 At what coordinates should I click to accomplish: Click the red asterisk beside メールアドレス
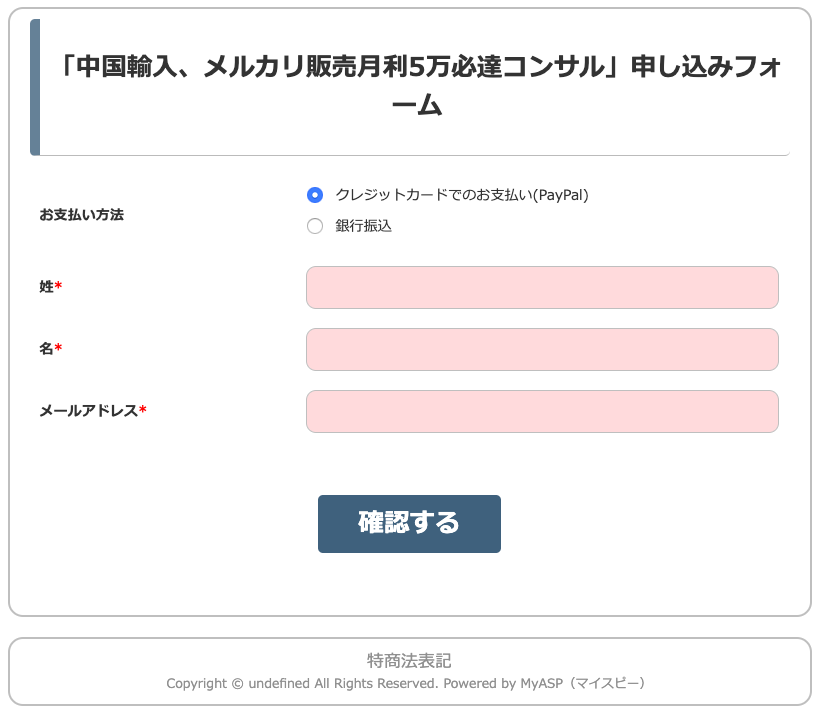pyautogui.click(x=143, y=411)
